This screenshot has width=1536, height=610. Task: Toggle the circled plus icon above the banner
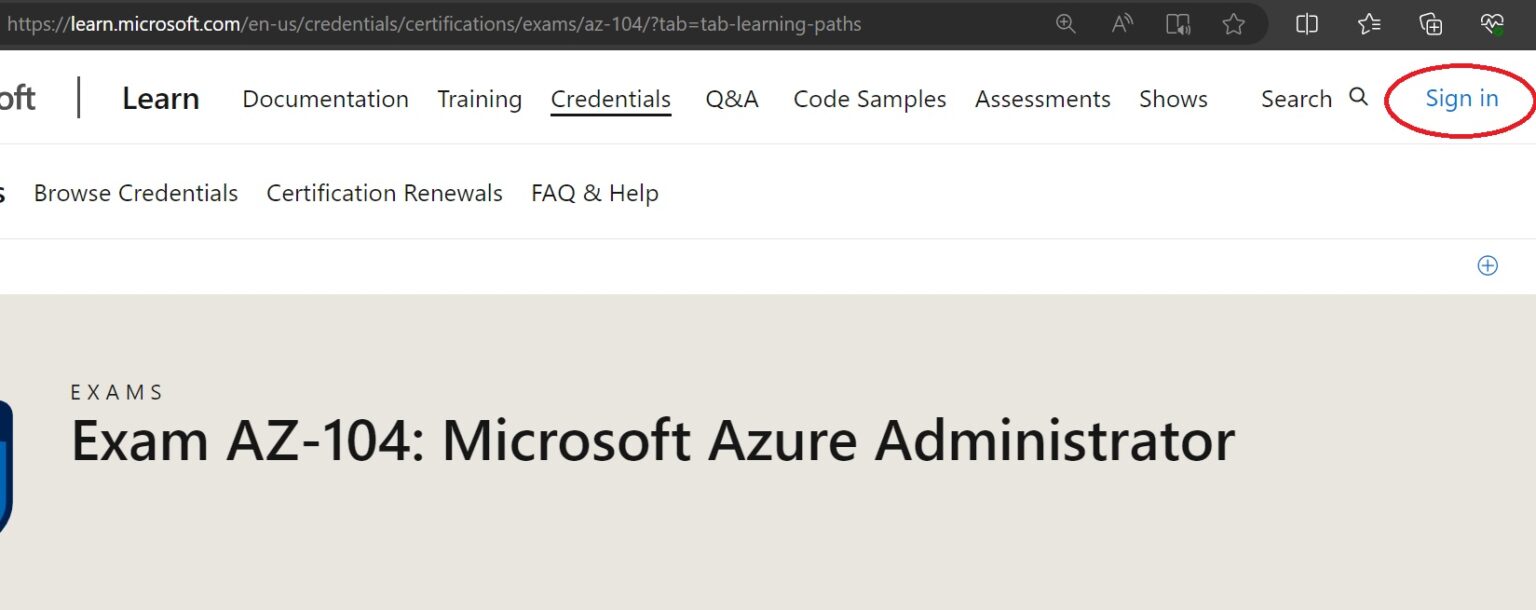[x=1487, y=265]
